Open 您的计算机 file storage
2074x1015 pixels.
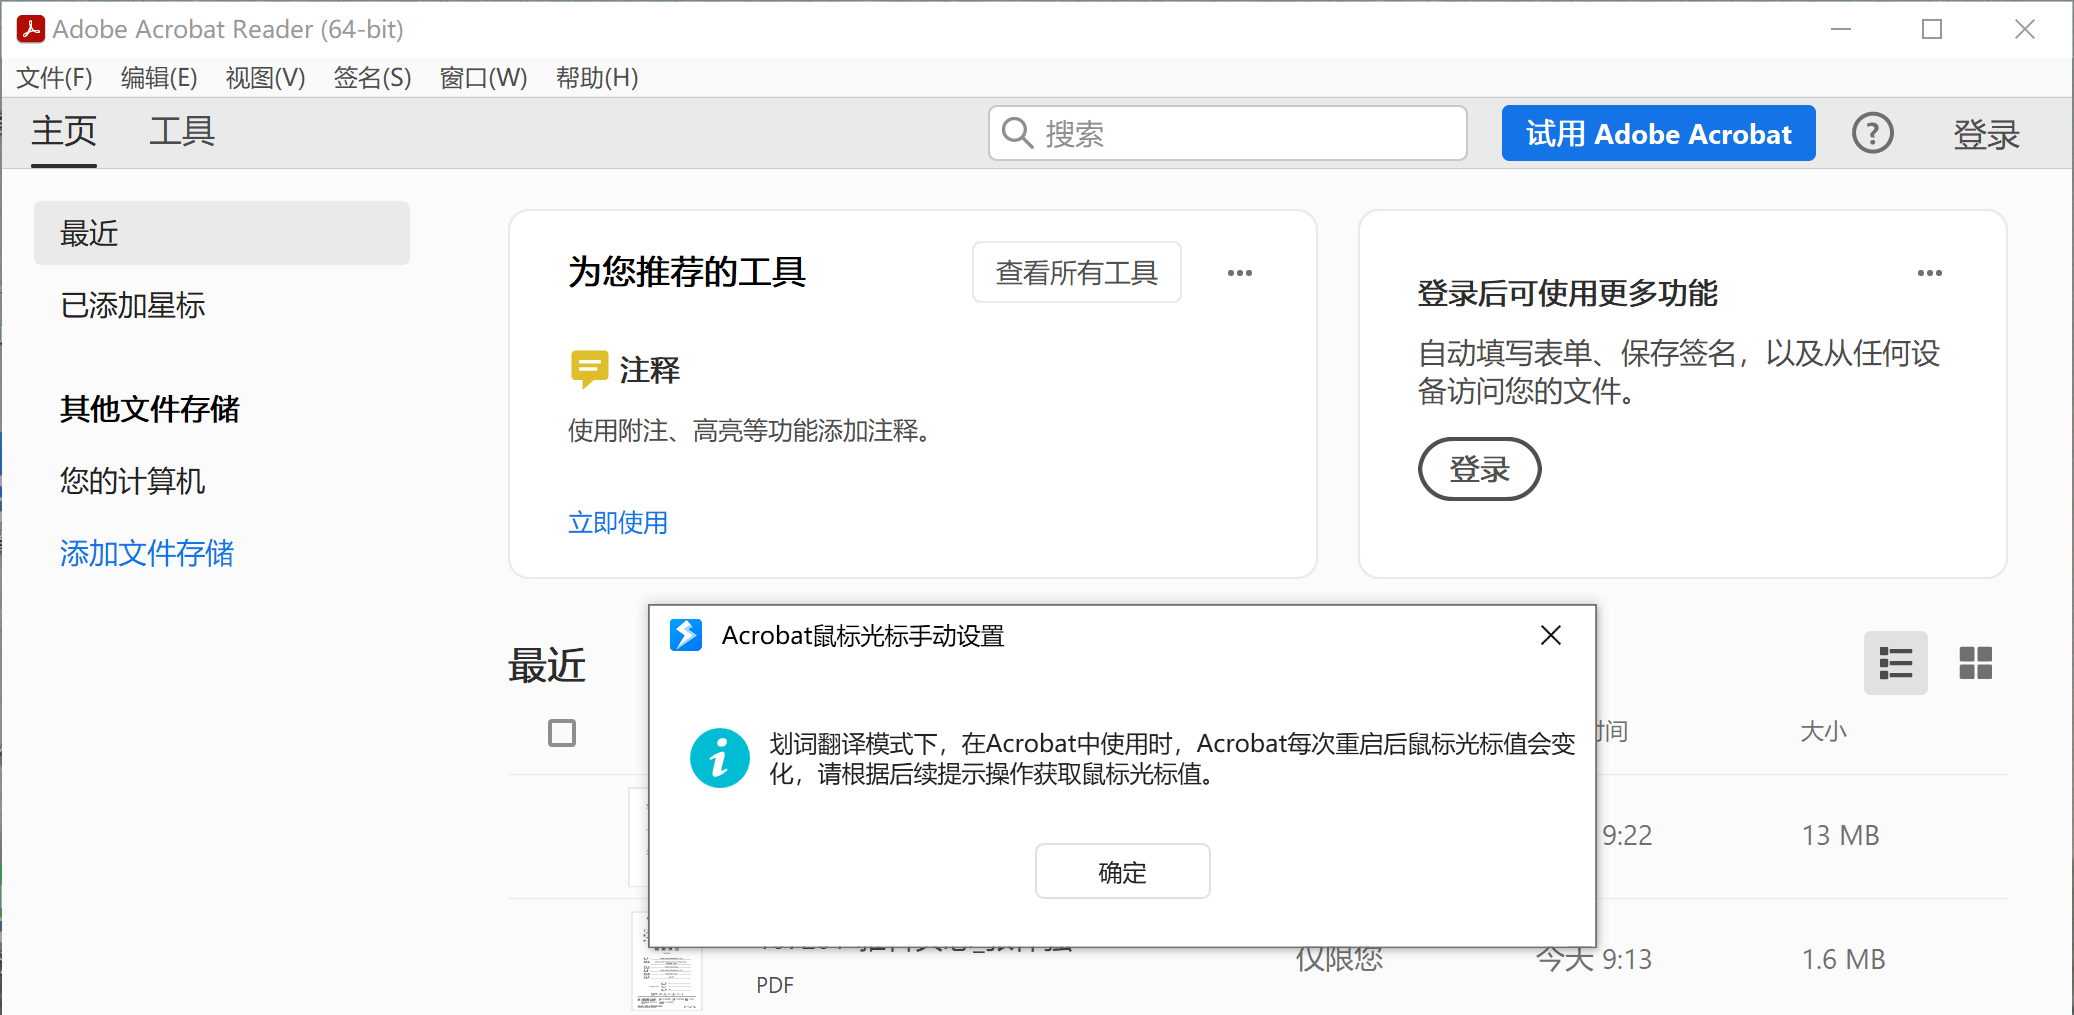(x=133, y=481)
